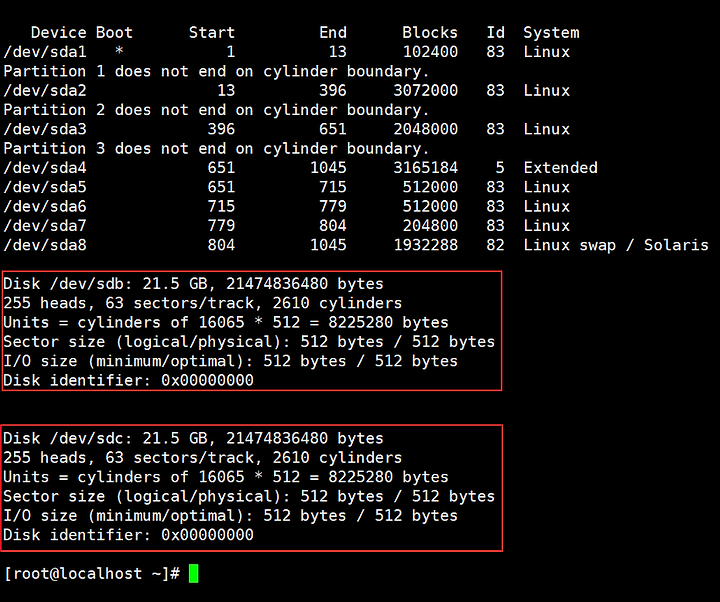The width and height of the screenshot is (720, 602).
Task: Click the Blocks value 1932288
Action: pyautogui.click(x=426, y=245)
